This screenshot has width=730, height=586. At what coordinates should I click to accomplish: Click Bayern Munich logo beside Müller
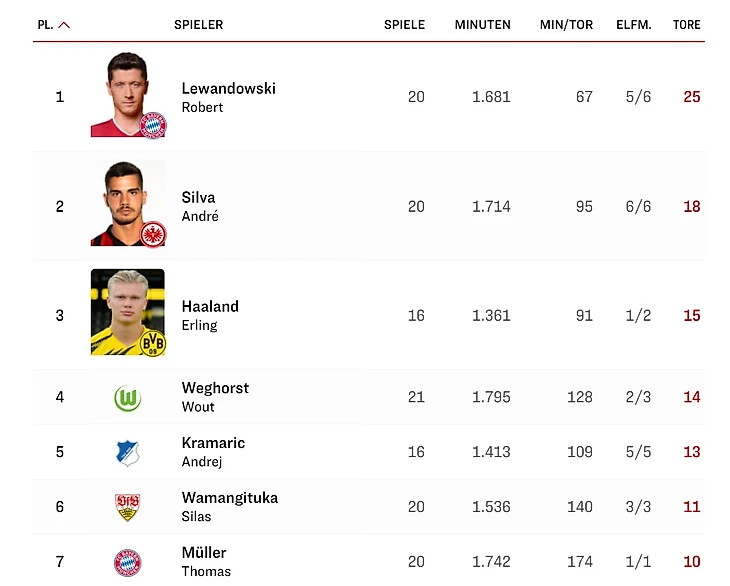[x=127, y=562]
